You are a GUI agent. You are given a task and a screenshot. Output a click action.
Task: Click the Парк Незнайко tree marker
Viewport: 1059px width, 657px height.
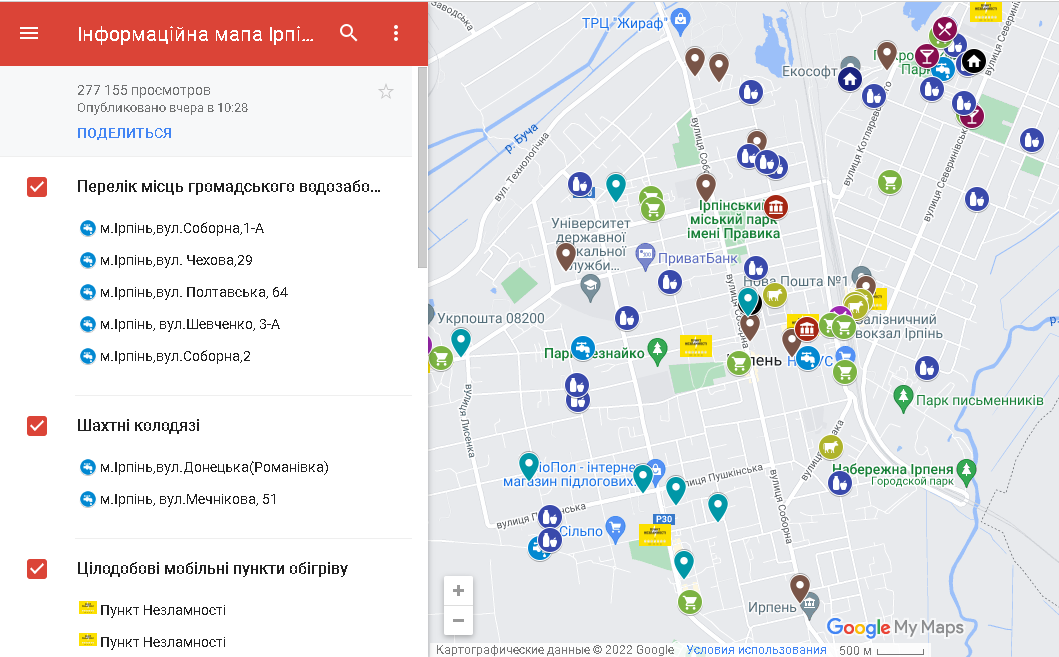[x=656, y=350]
